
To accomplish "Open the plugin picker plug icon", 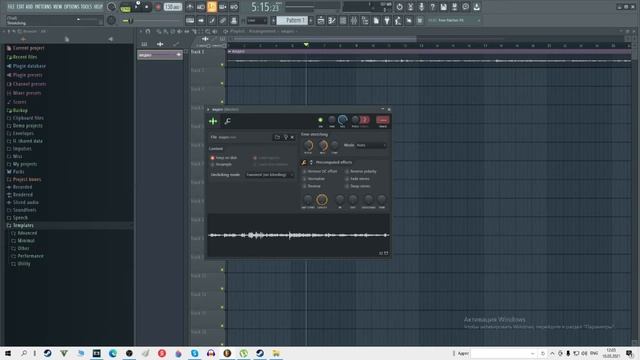I will (x=387, y=20).
